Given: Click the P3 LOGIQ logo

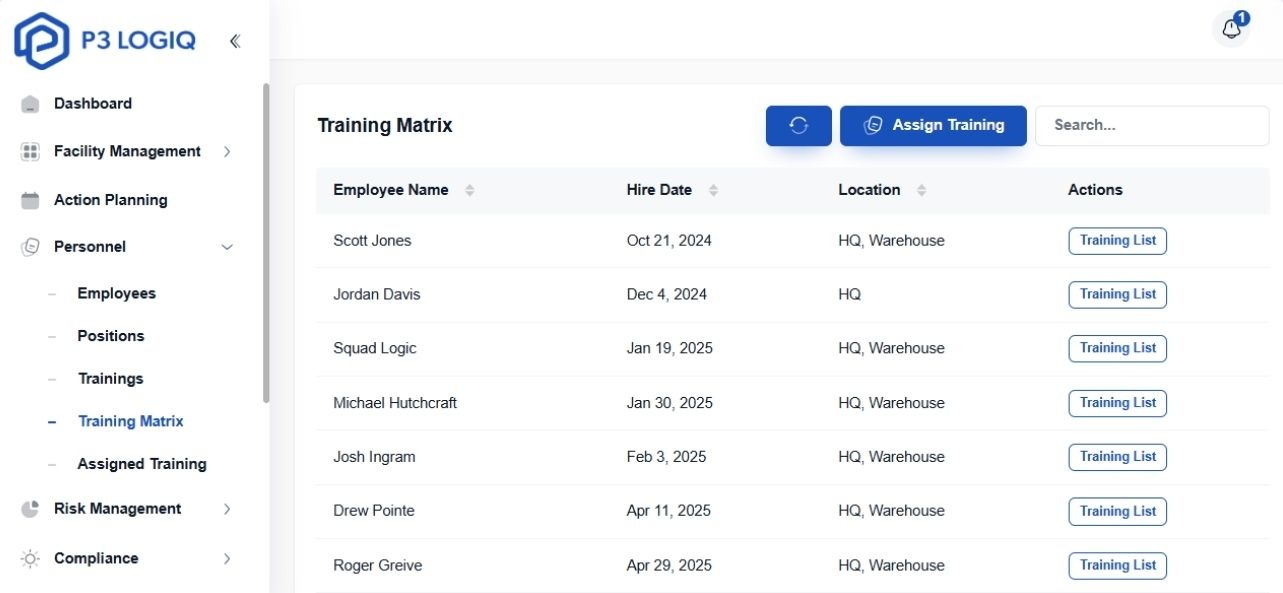Looking at the screenshot, I should pos(105,41).
